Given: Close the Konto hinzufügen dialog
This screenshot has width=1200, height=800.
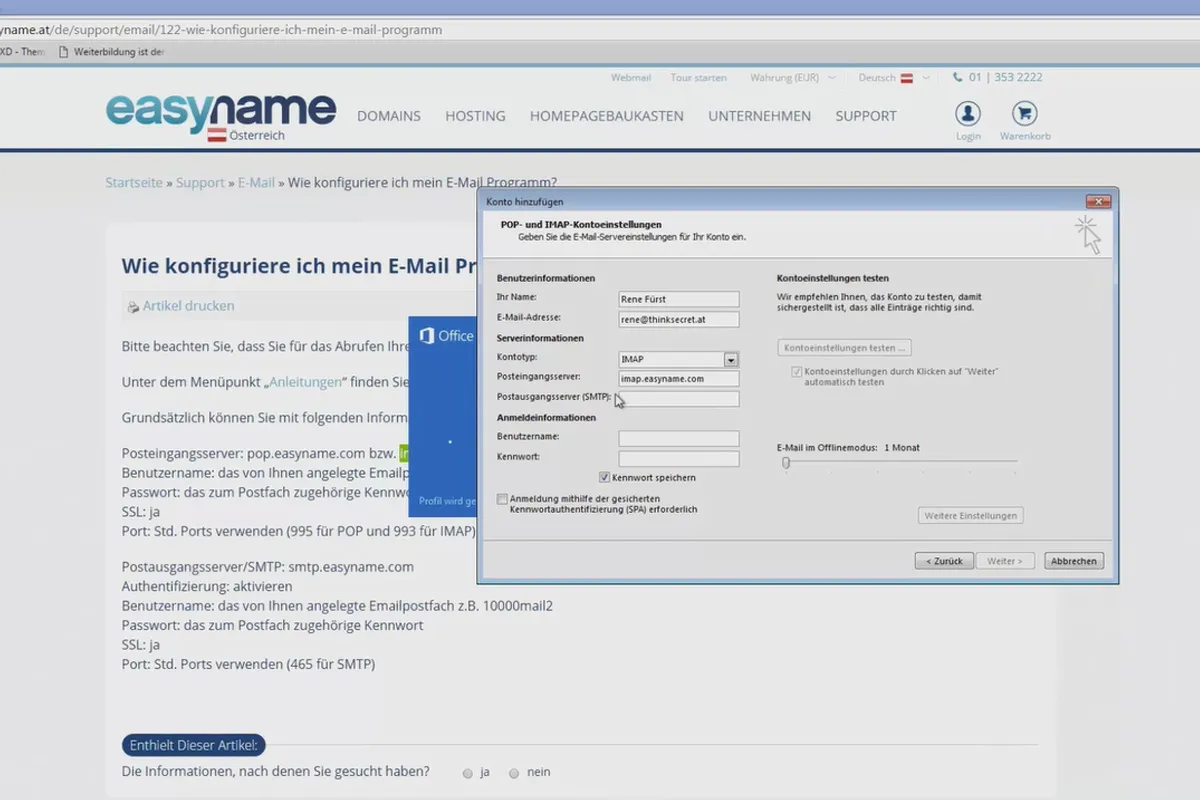Looking at the screenshot, I should click(x=1097, y=201).
